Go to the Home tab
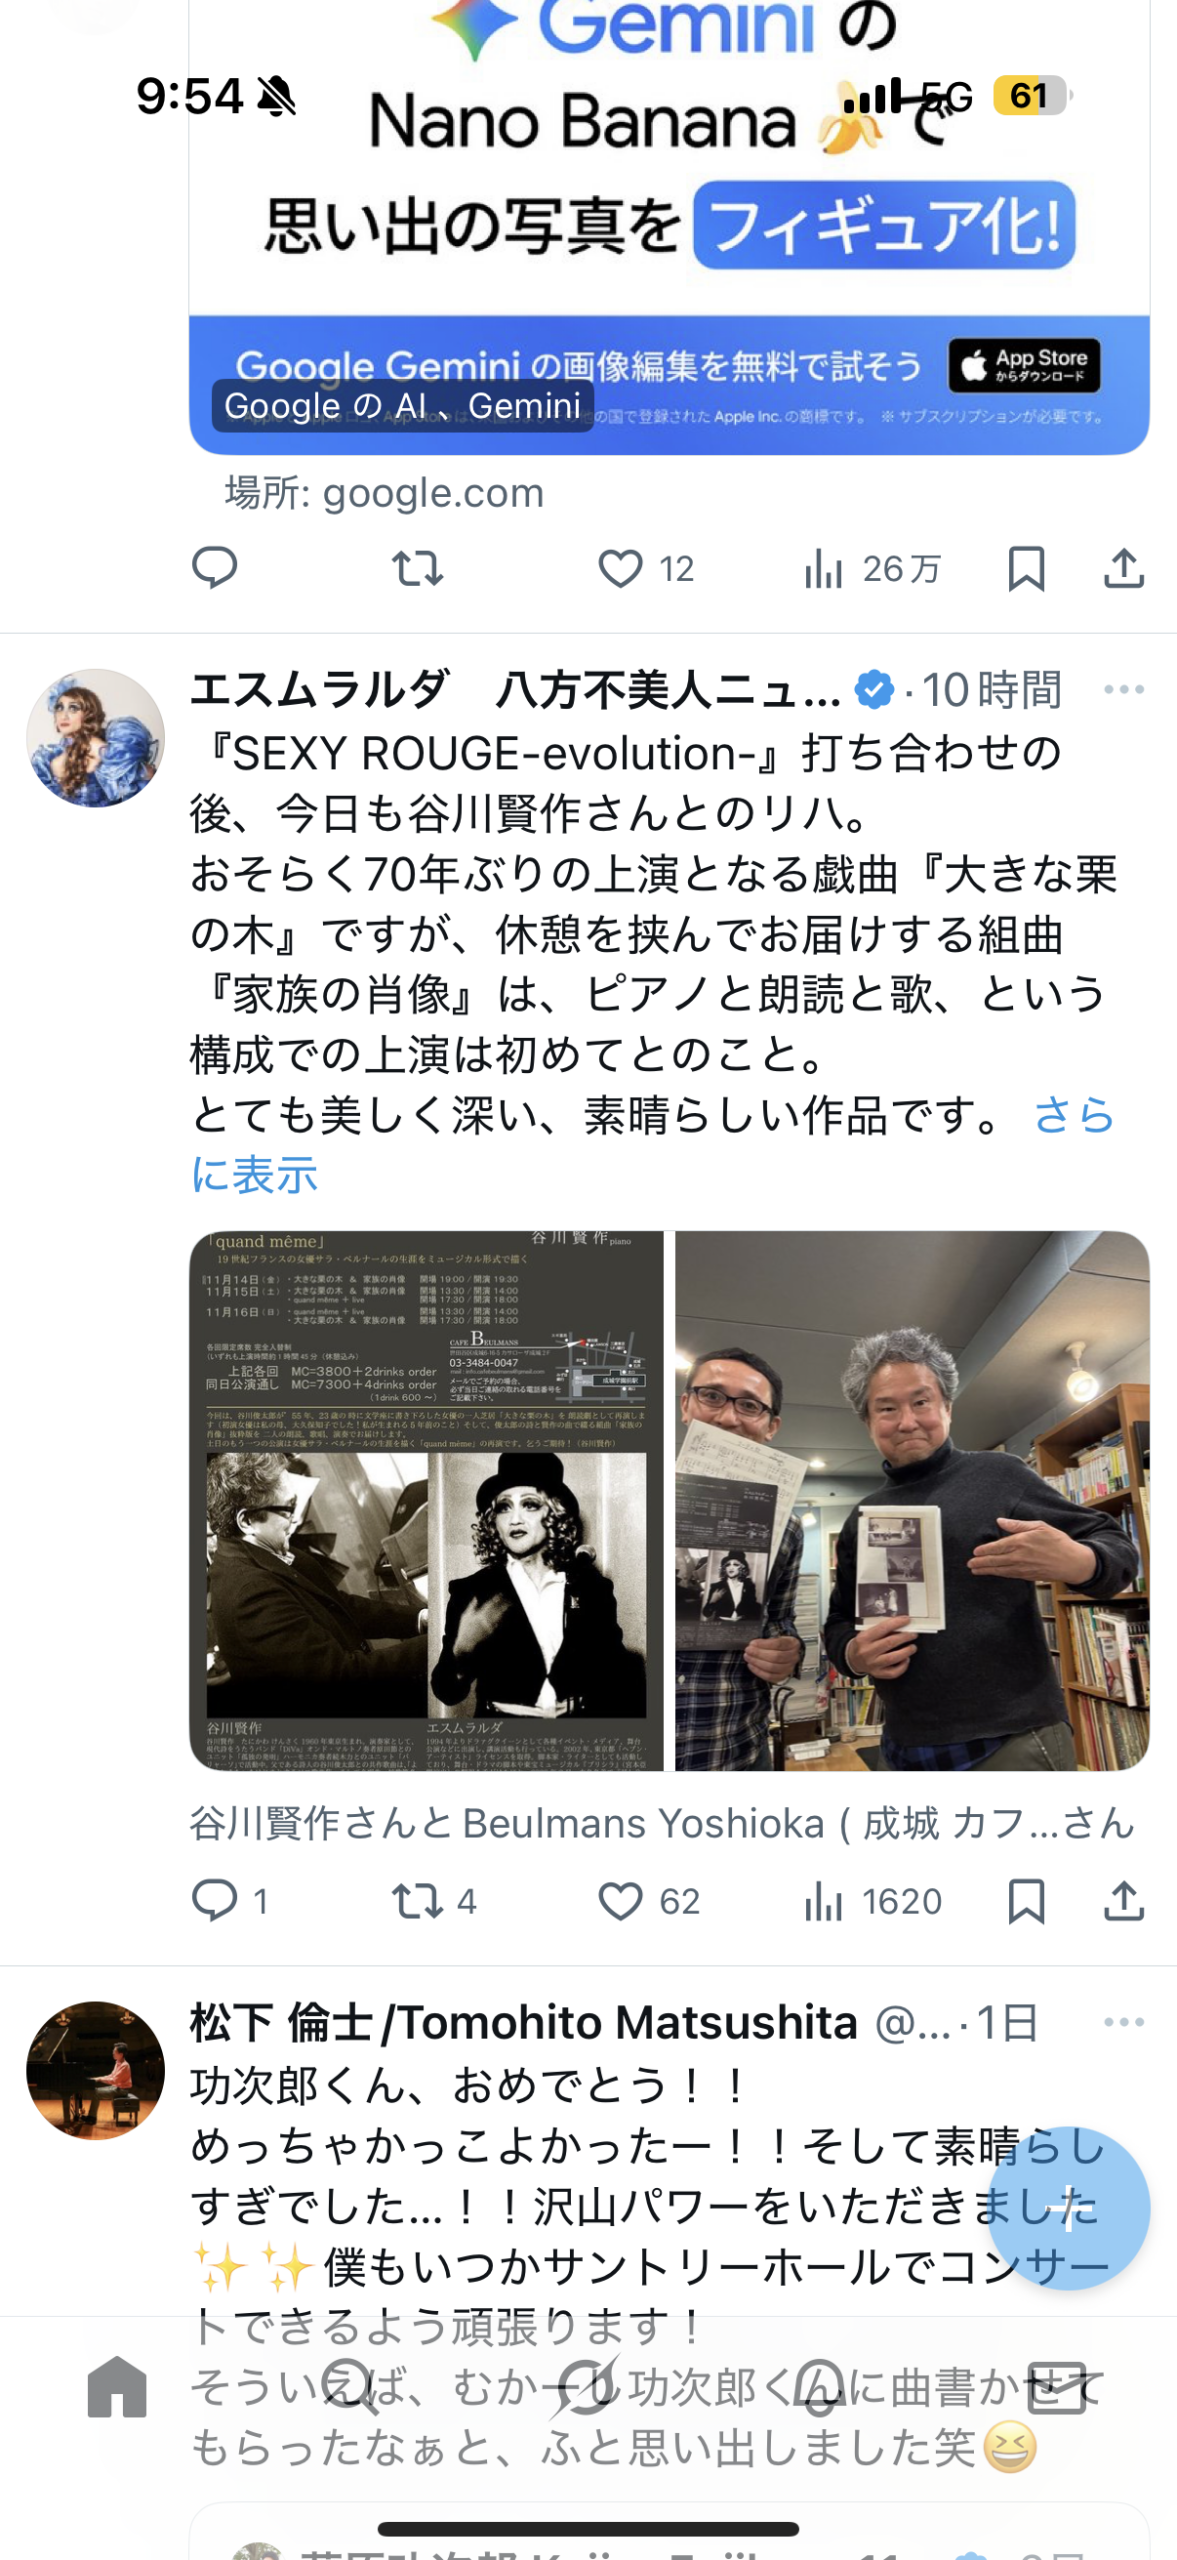This screenshot has height=2560, width=1177. click(117, 2386)
